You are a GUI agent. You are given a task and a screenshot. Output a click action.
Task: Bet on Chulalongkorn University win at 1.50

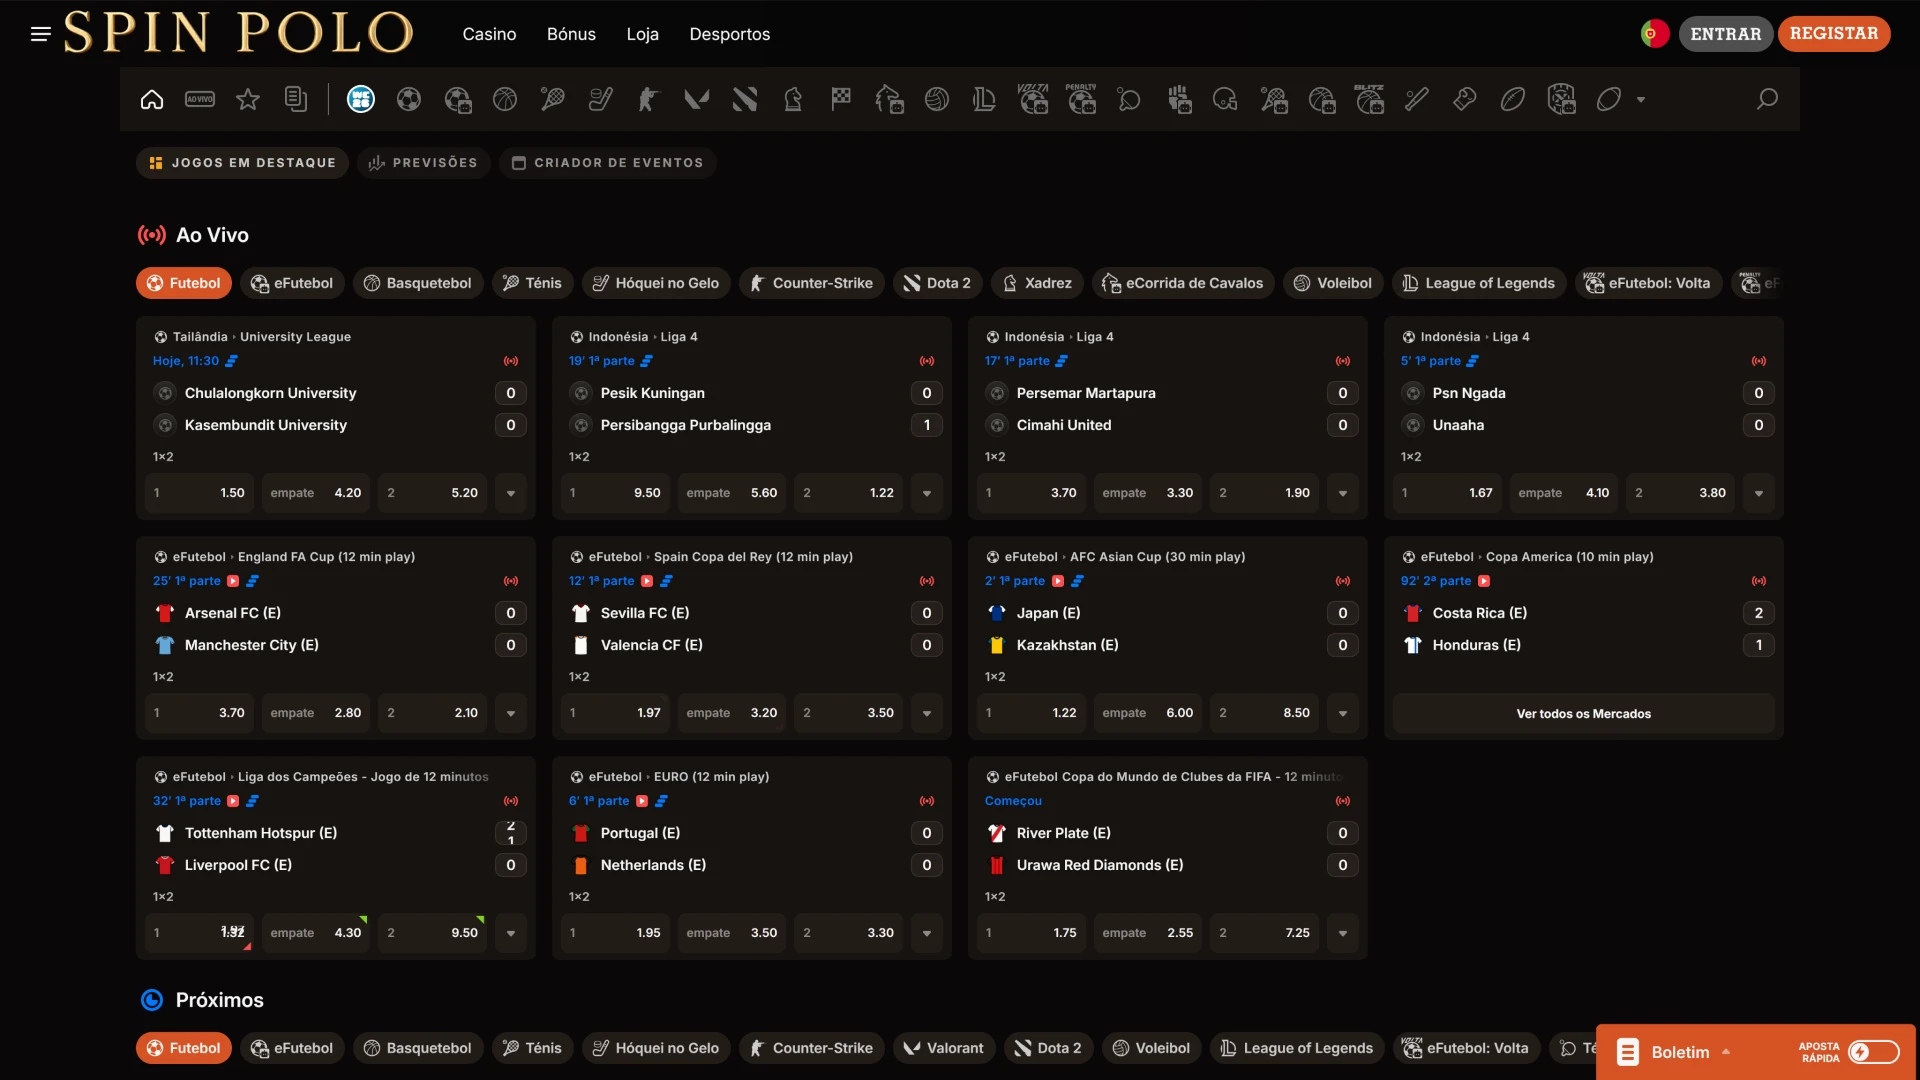coord(199,493)
